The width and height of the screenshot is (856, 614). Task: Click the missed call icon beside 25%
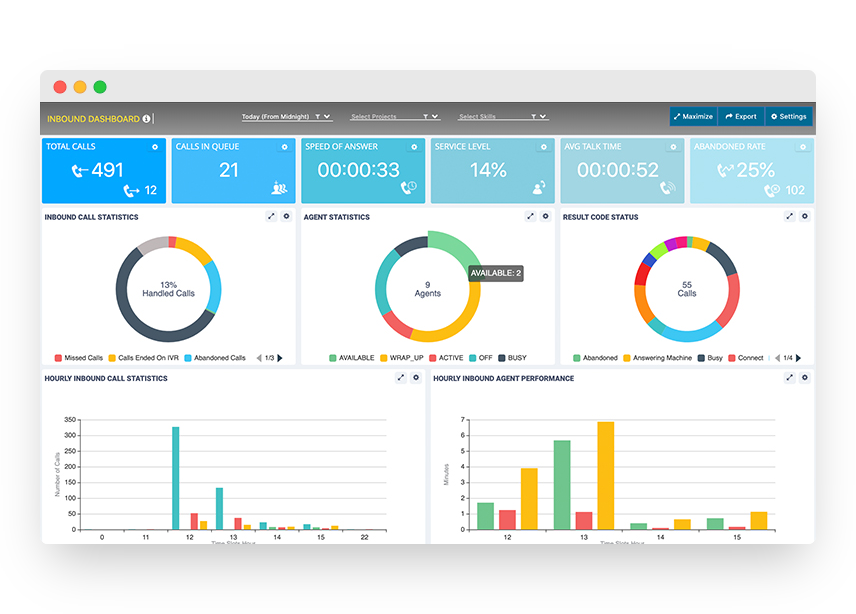[x=725, y=171]
